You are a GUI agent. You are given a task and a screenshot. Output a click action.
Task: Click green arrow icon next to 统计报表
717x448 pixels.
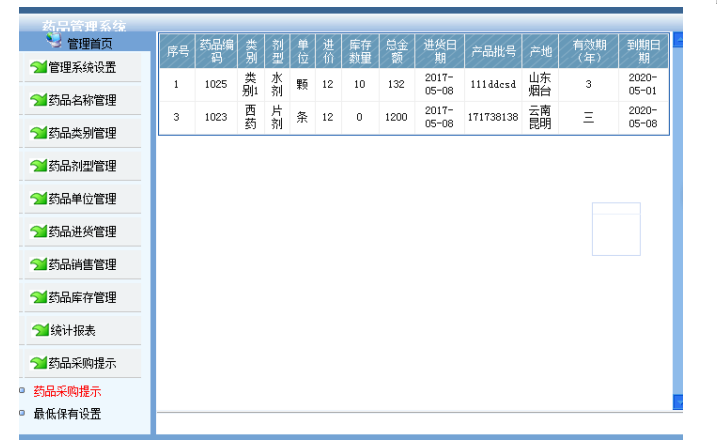pyautogui.click(x=40, y=330)
